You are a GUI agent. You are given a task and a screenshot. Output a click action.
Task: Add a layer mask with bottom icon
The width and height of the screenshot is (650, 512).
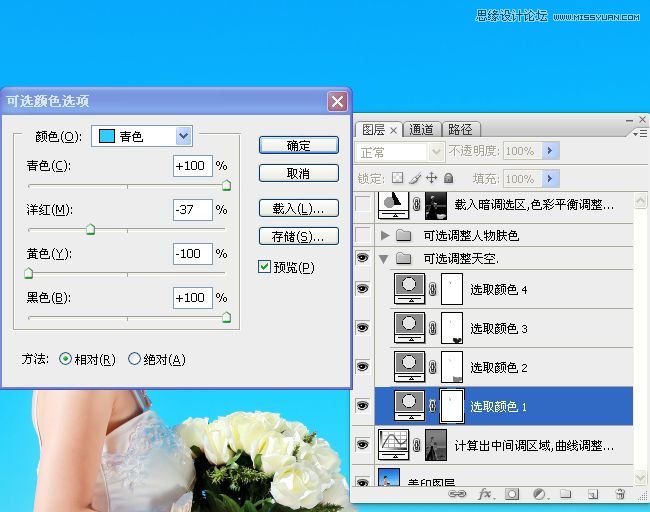pos(512,494)
